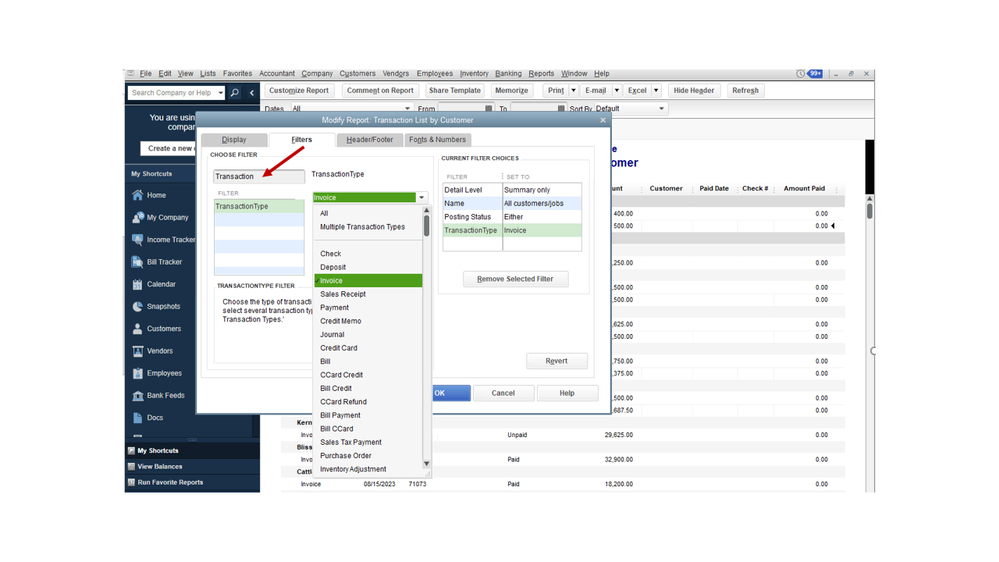Click scroll down arrow in type list

tap(426, 464)
